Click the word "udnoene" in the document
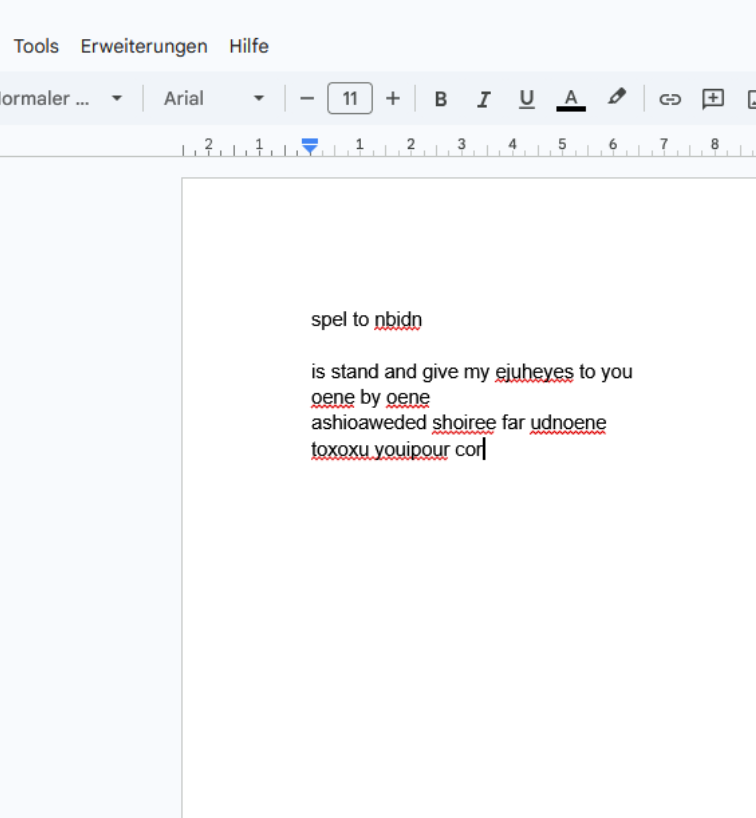The image size is (756, 818). pyautogui.click(x=568, y=423)
